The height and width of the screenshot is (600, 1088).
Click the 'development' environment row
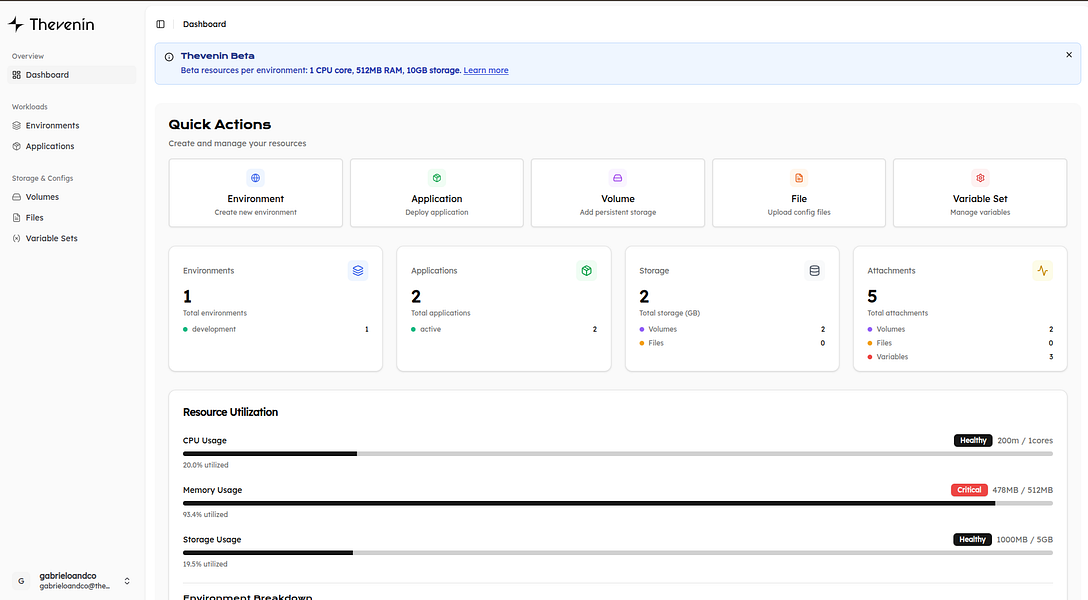(275, 329)
